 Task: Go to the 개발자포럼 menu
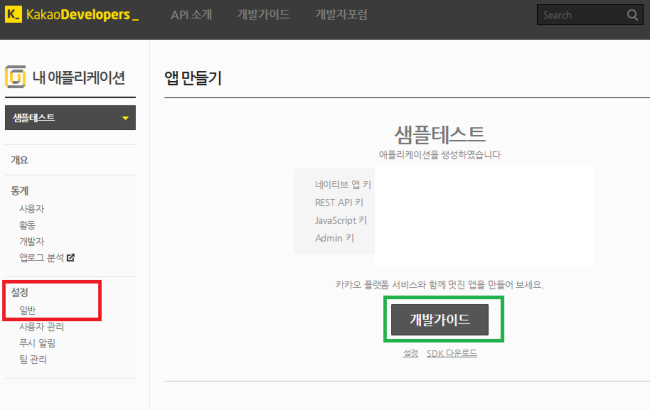(x=343, y=16)
